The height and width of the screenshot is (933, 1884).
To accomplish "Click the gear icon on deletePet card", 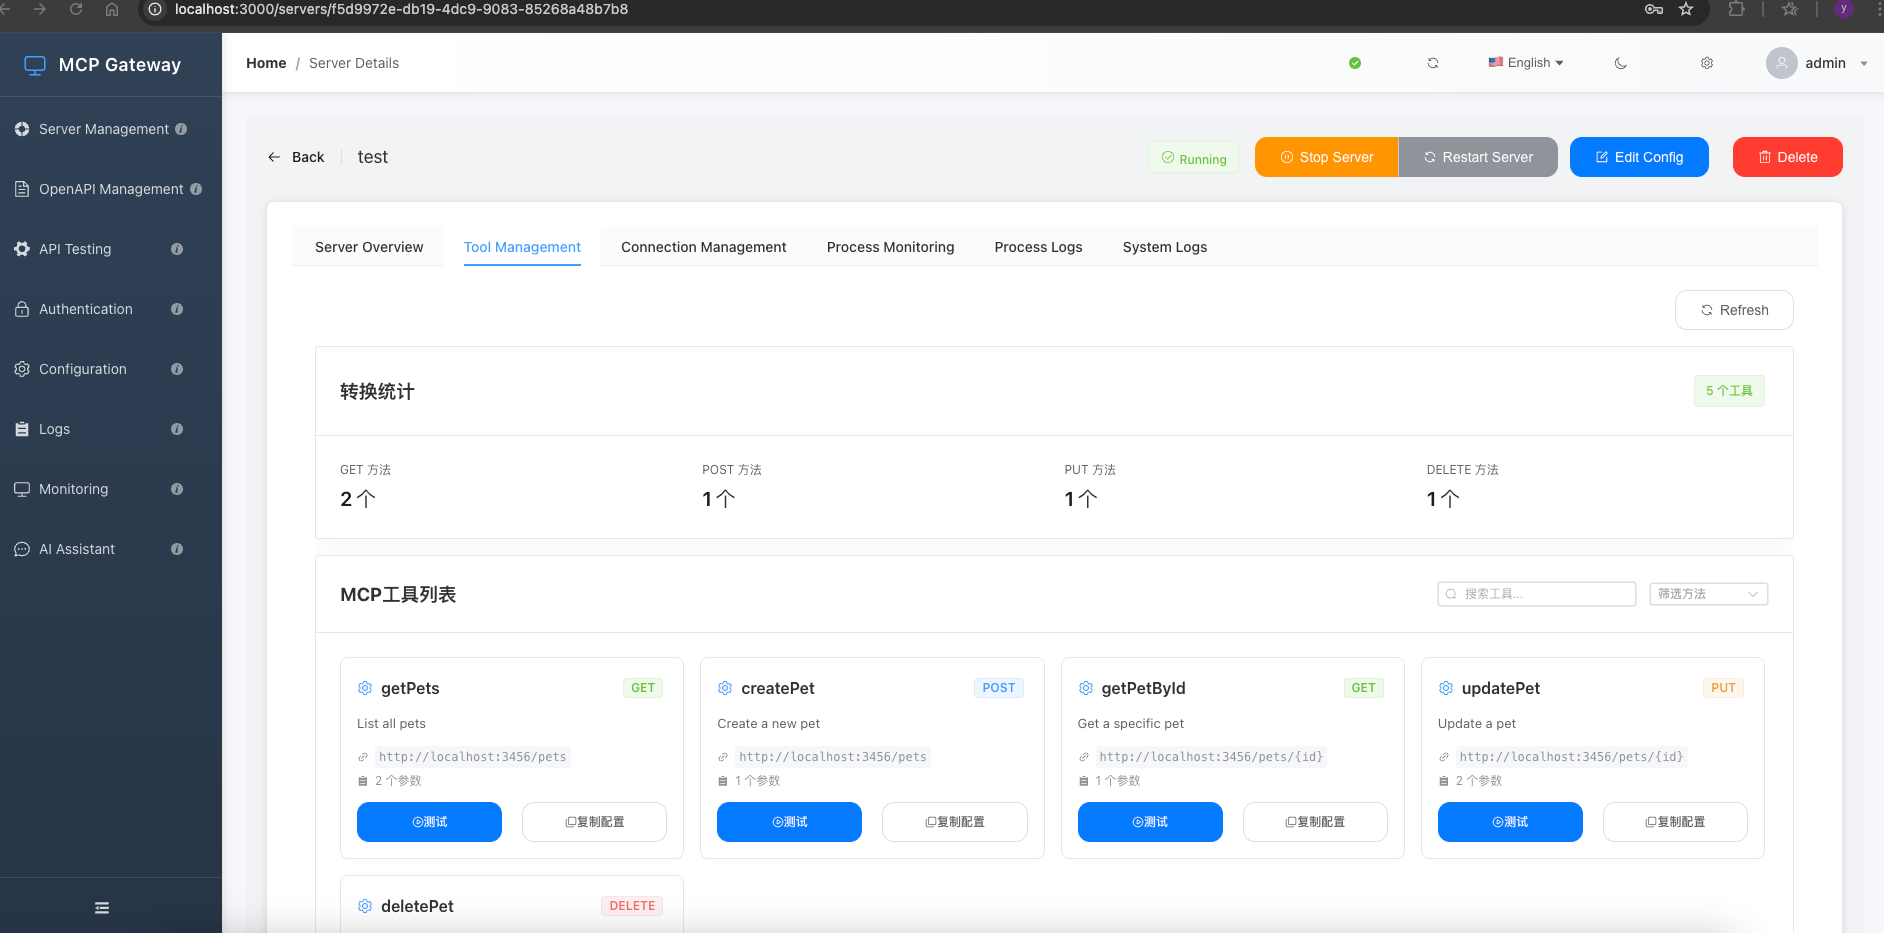I will pos(365,906).
